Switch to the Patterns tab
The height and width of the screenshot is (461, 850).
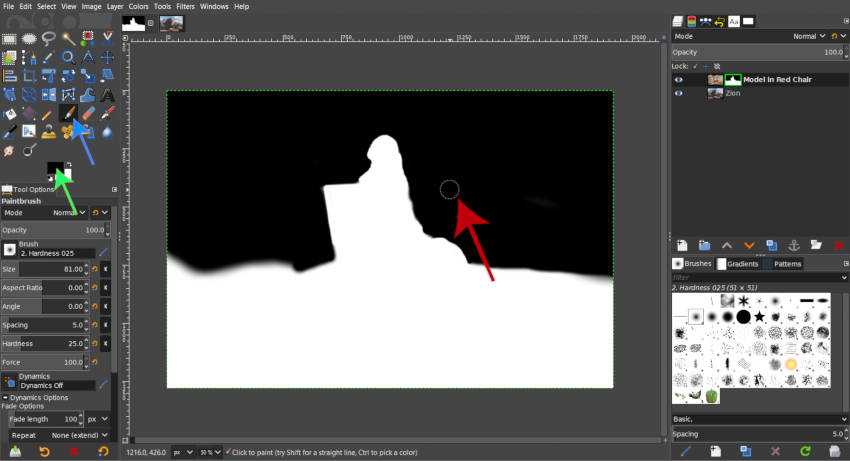point(787,264)
